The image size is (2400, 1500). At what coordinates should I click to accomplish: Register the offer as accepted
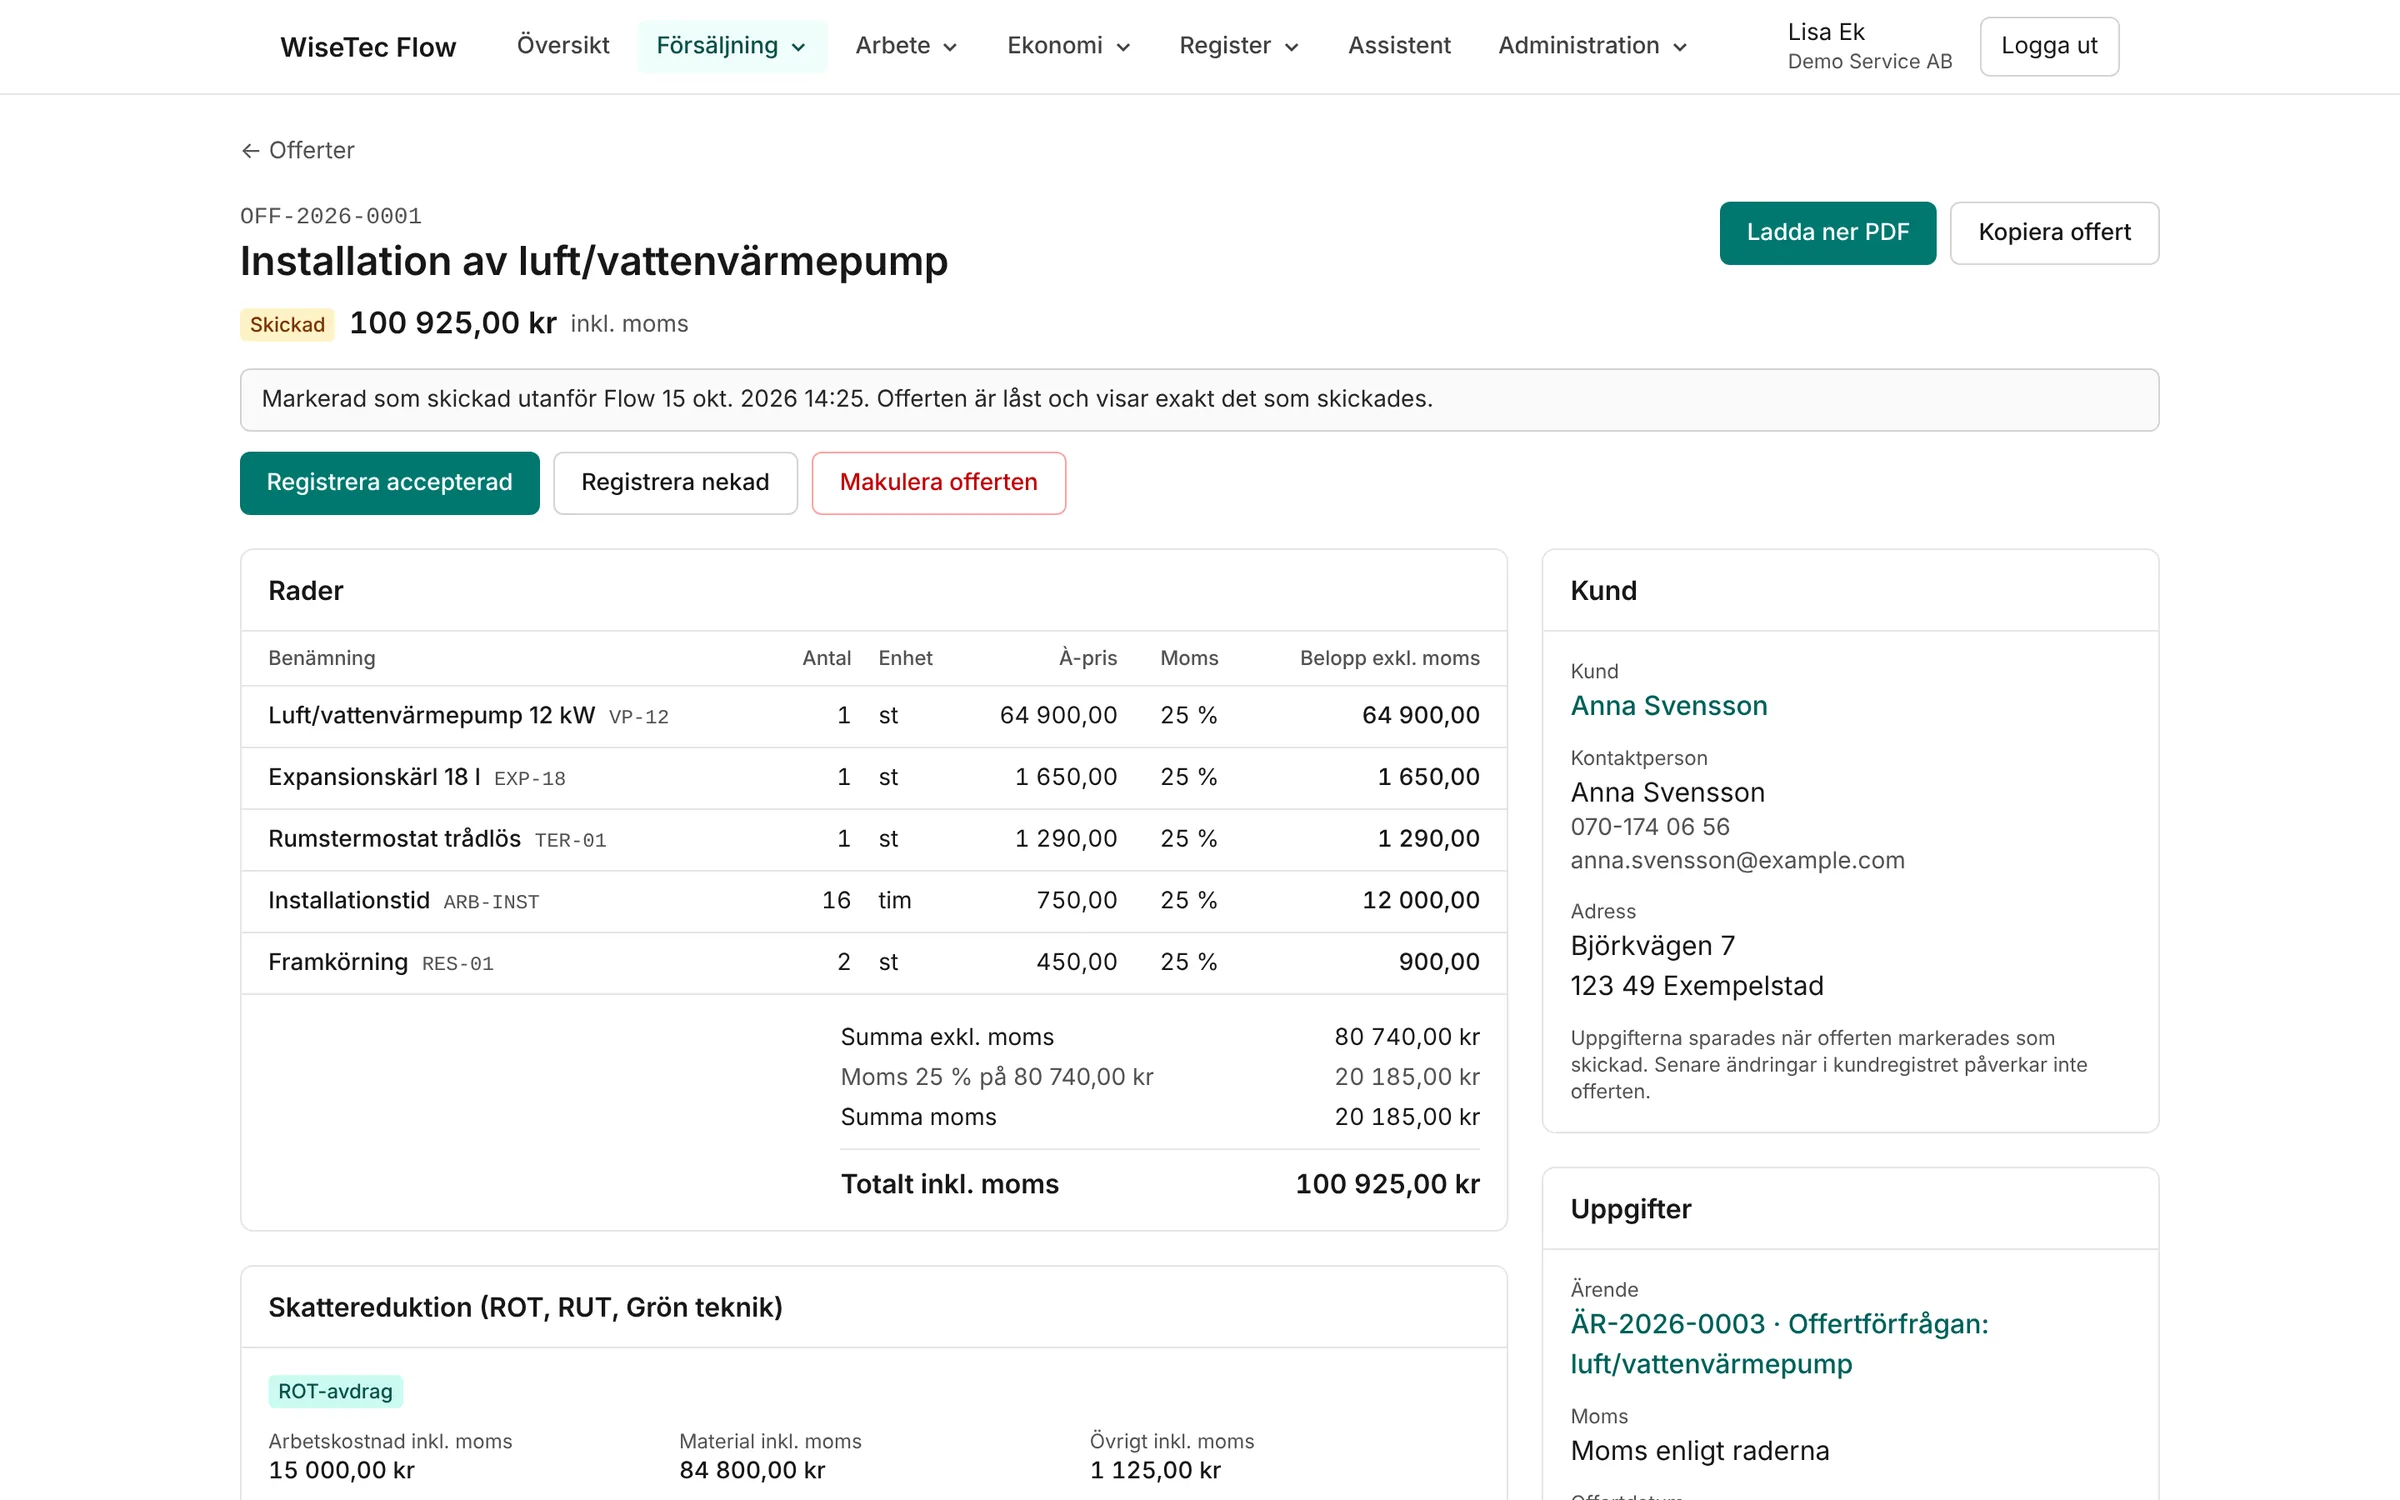(x=390, y=483)
